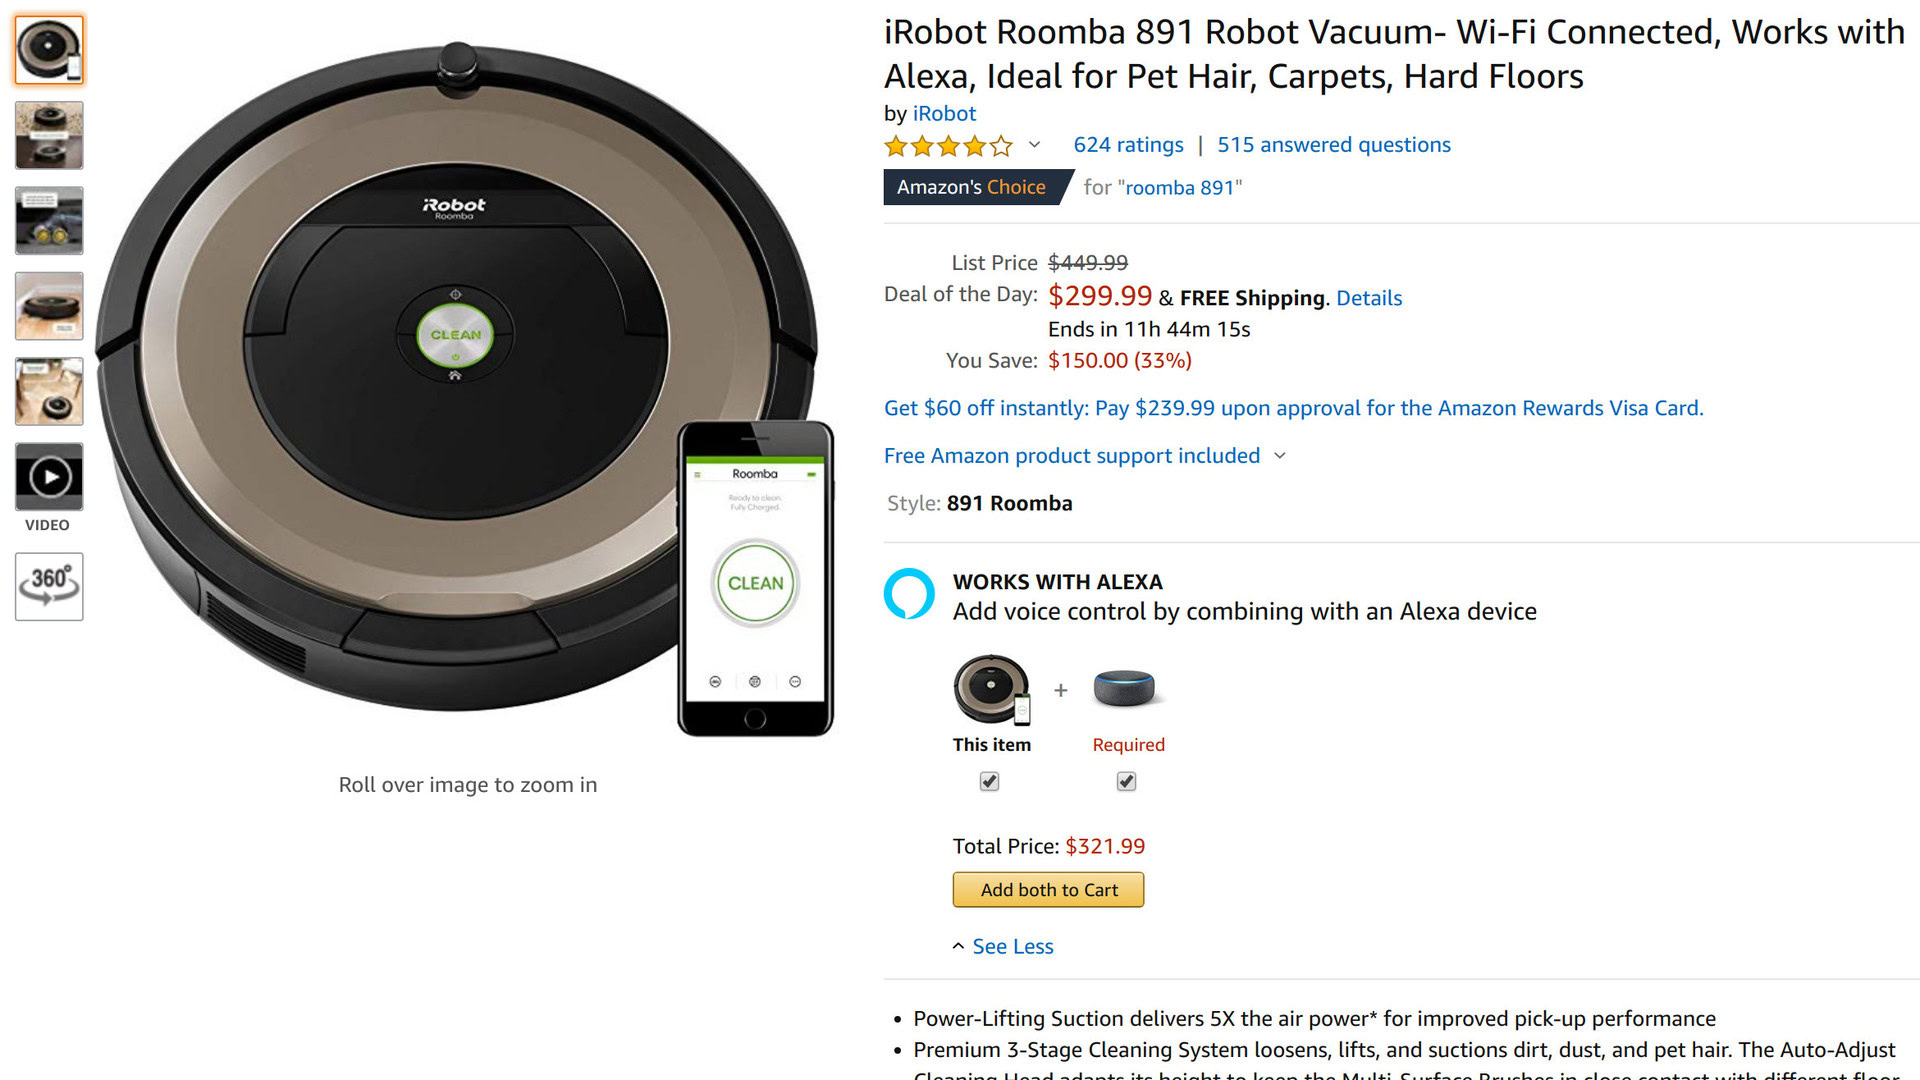This screenshot has width=1920, height=1080.
Task: Click the Echo Dot required item image
Action: point(1124,688)
